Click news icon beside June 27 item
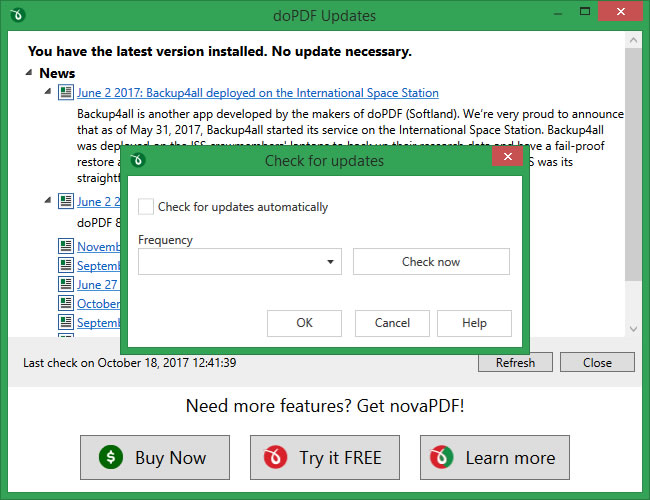Screen dimensions: 650x500 [65, 284]
